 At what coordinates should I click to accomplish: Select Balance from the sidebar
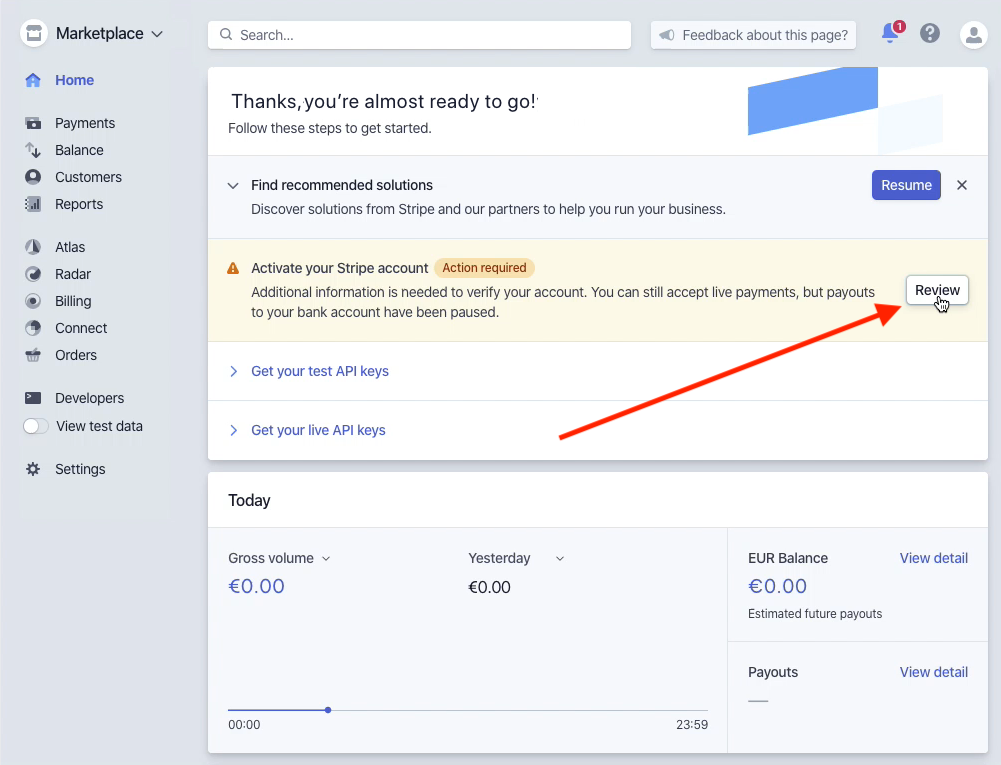coord(80,149)
